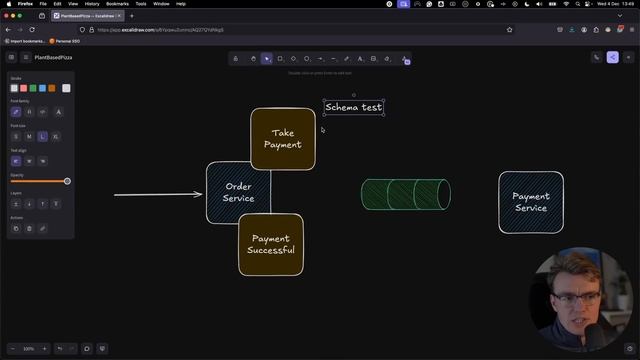This screenshot has width=640, height=360.
Task: Pick the blue stroke color swatch
Action: pos(42,88)
